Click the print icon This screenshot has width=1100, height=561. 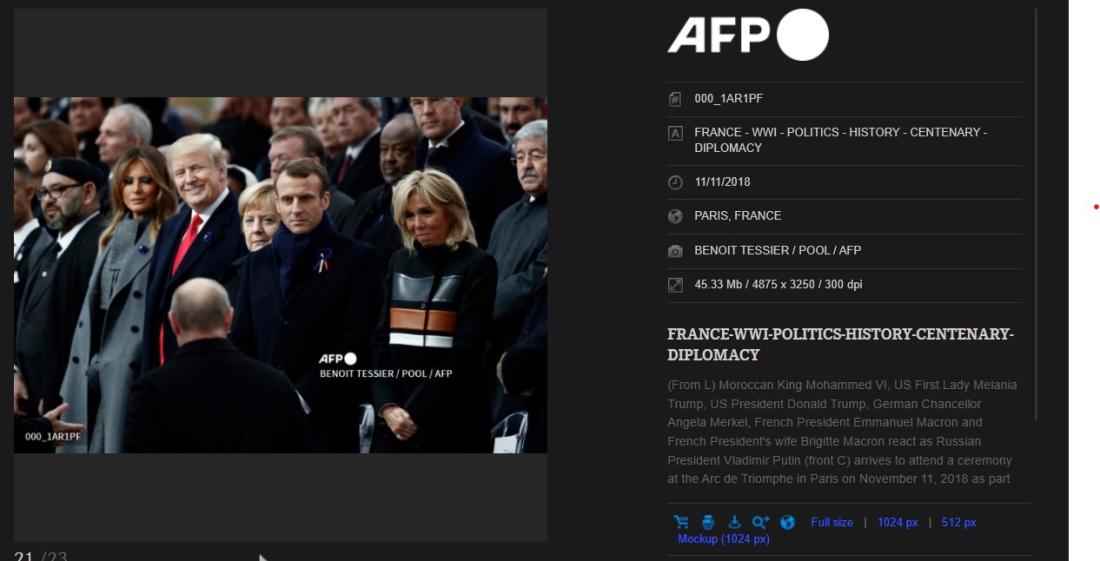pos(708,522)
